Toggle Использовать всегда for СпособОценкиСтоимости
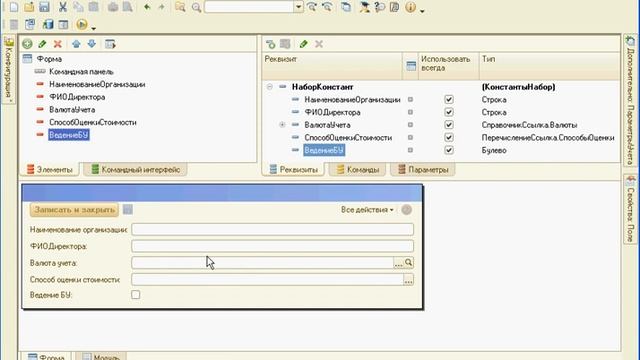 449,138
